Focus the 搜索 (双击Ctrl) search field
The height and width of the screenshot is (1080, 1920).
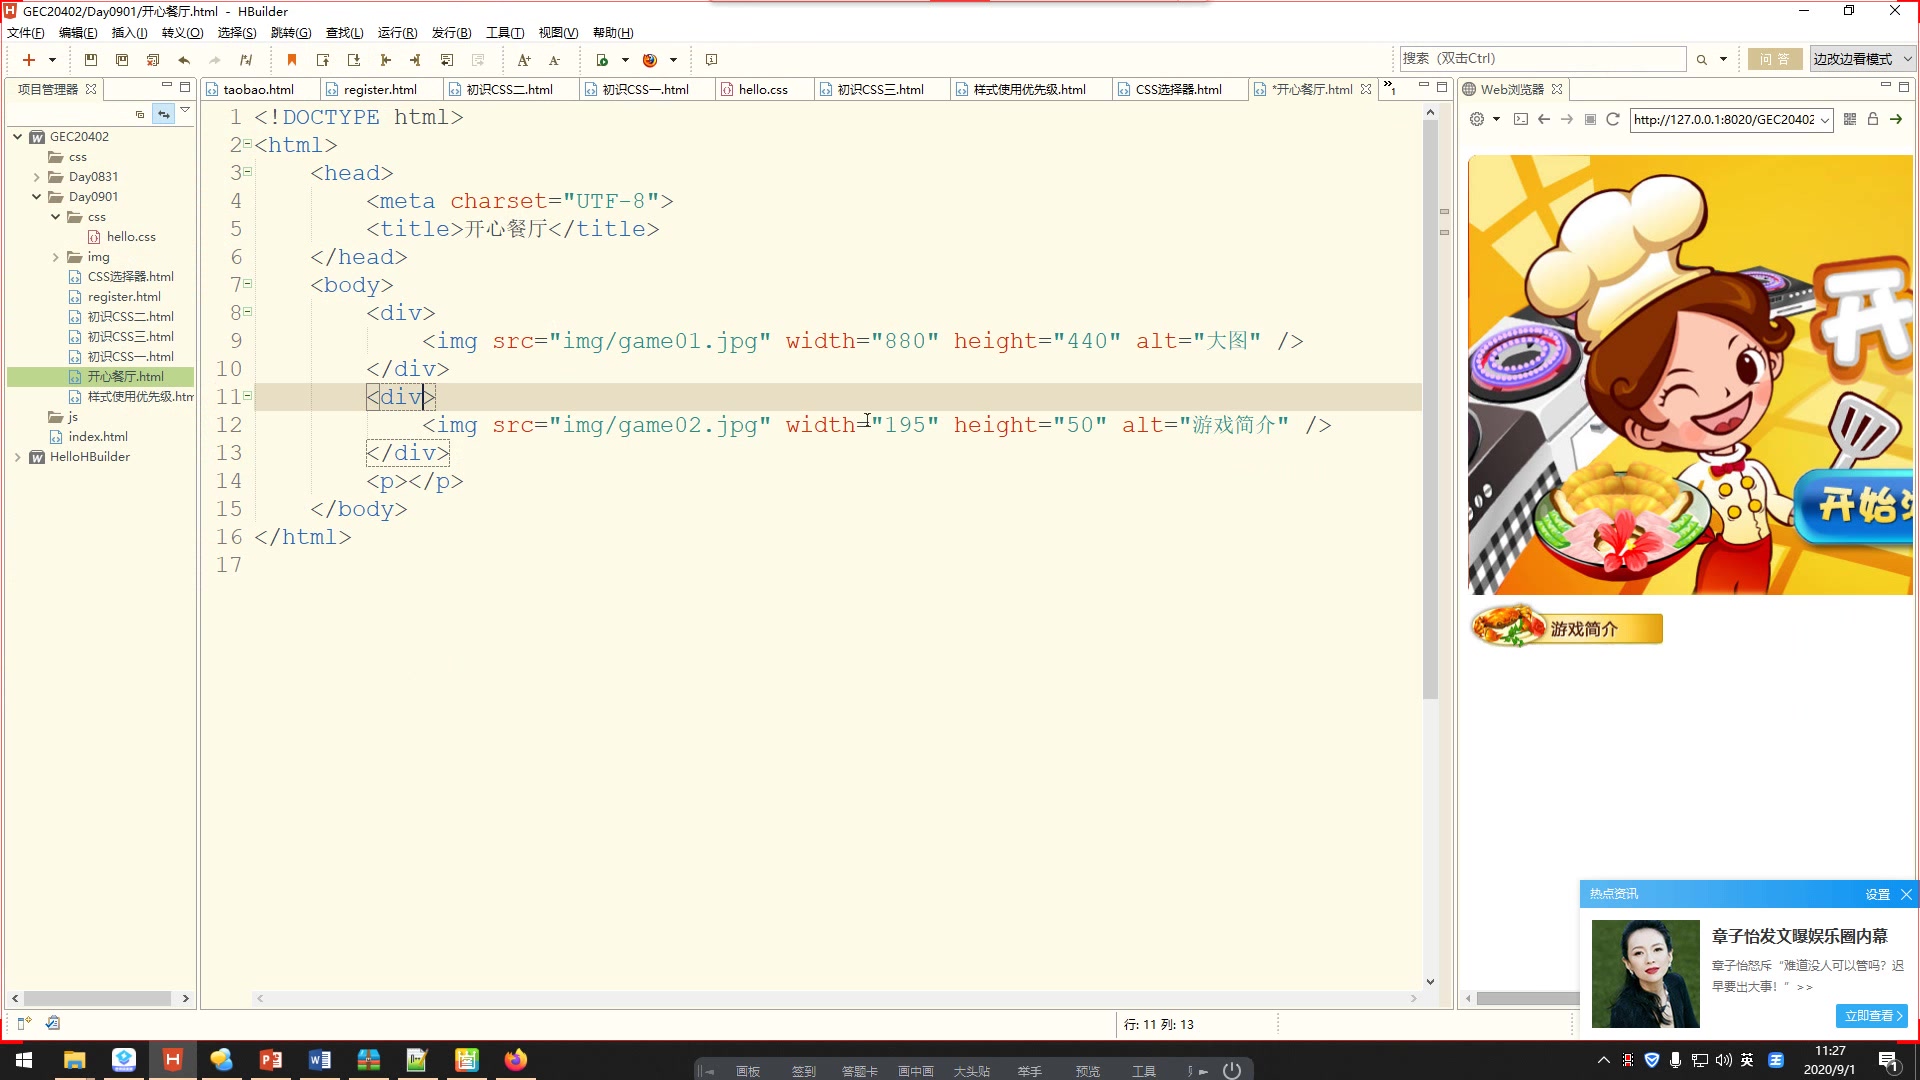(1542, 59)
